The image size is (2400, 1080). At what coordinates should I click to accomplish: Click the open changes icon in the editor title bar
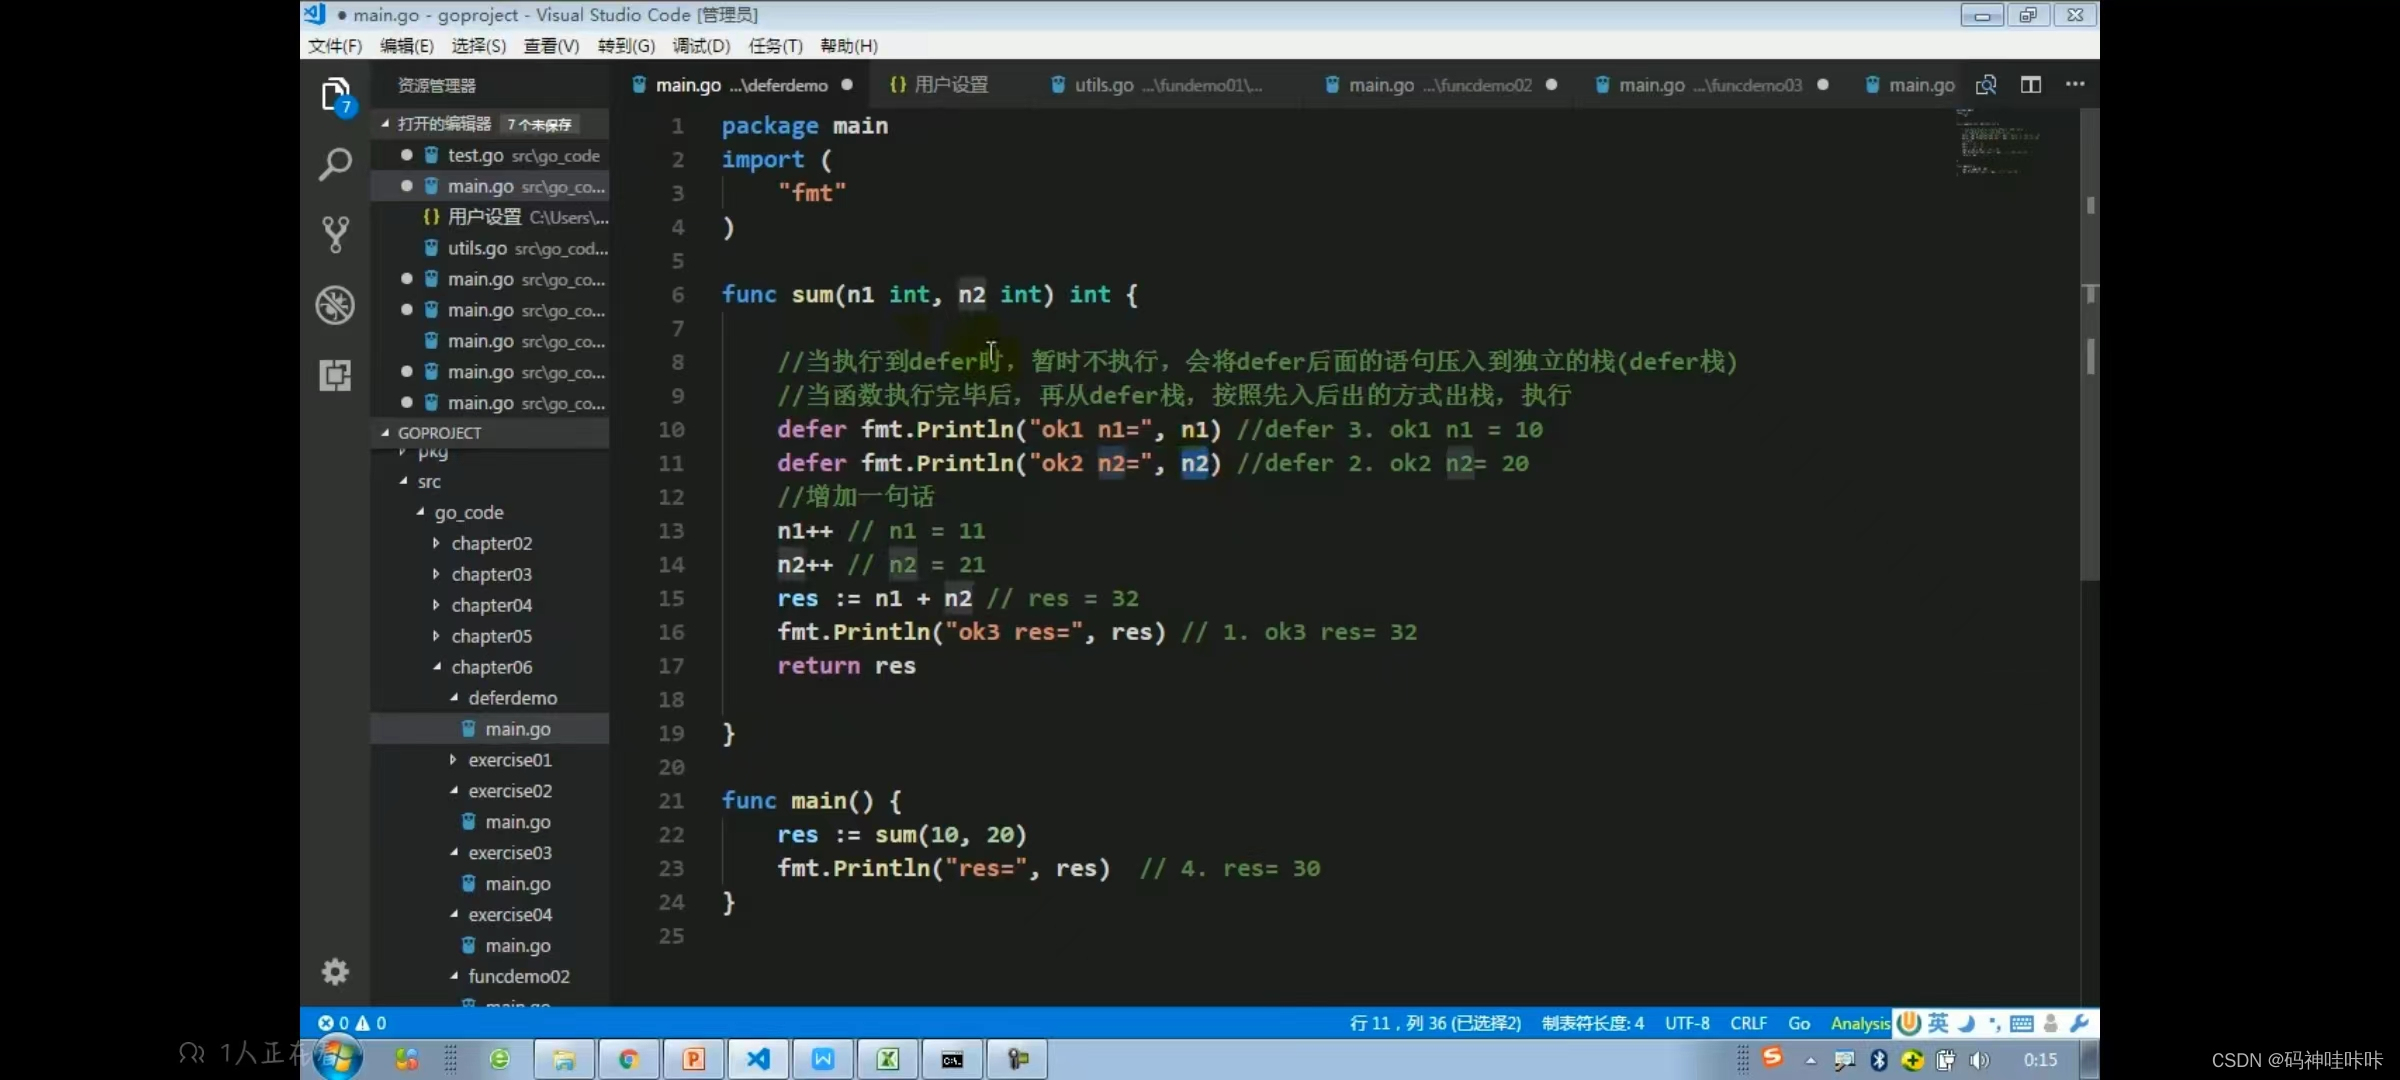click(x=1986, y=85)
